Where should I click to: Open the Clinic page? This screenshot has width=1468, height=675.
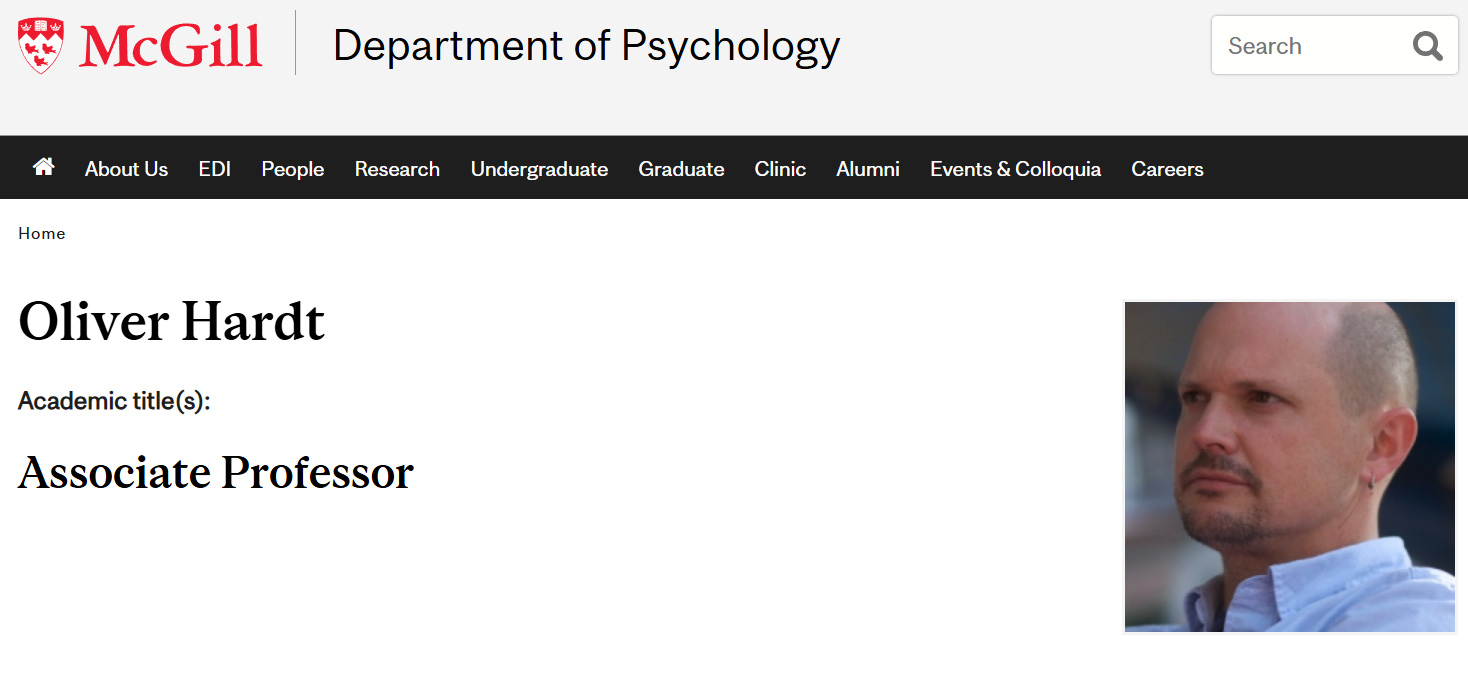[780, 169]
